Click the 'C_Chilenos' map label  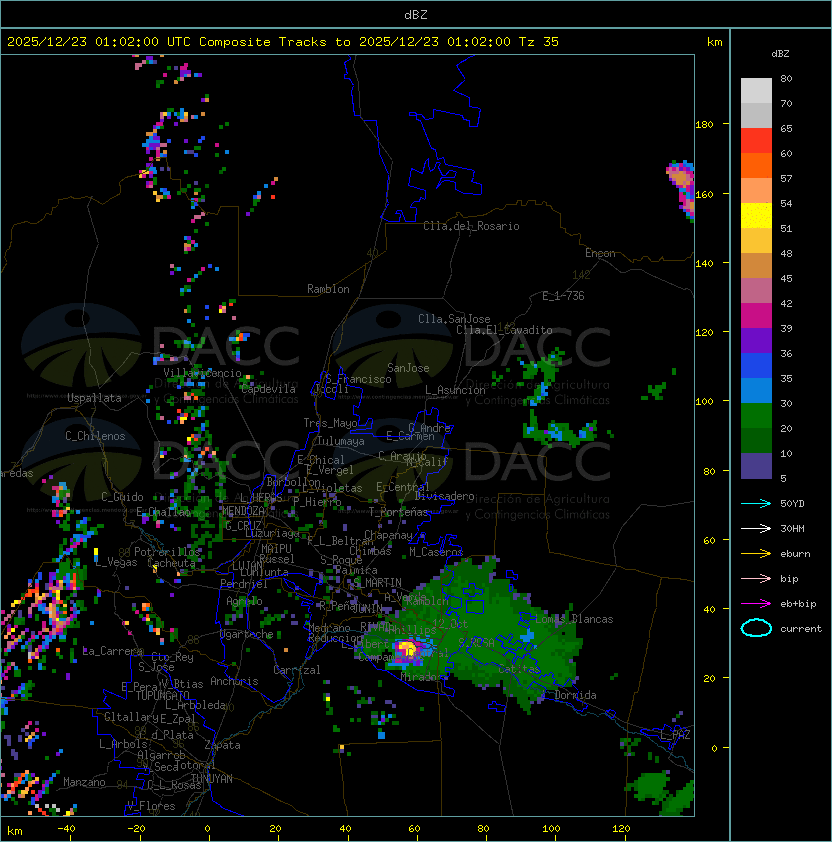click(95, 436)
